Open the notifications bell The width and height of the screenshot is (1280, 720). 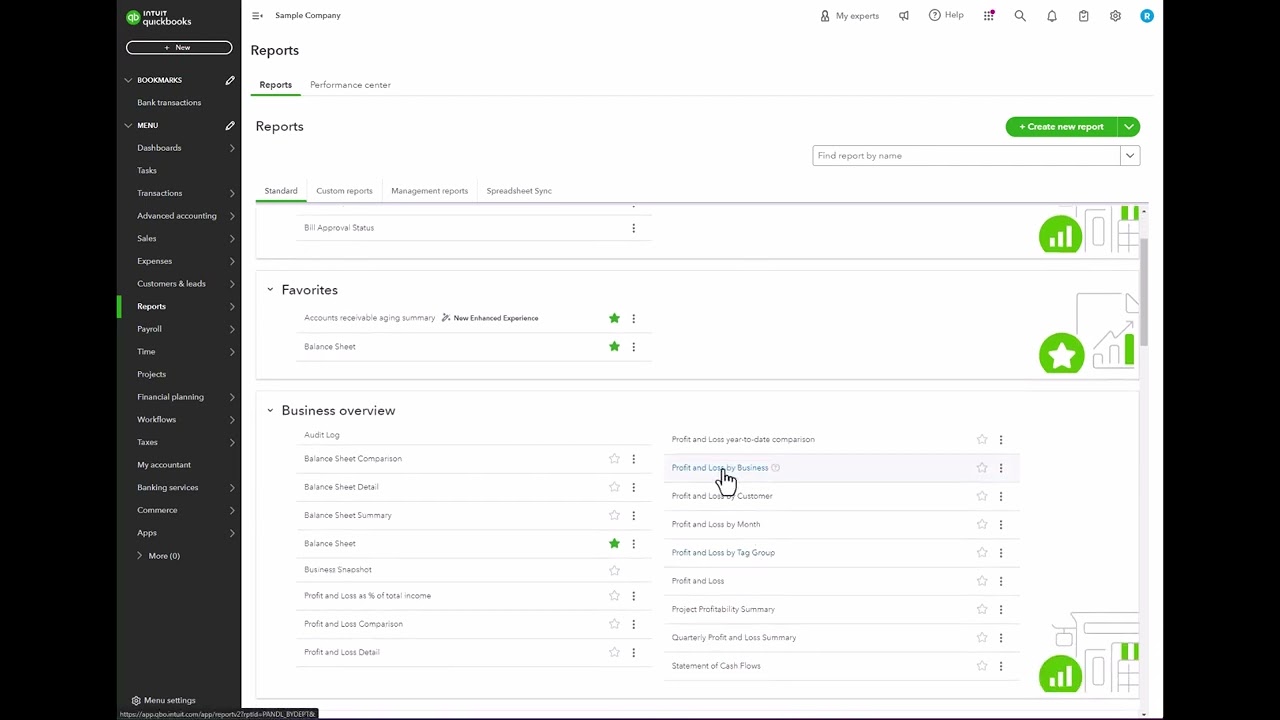1052,16
